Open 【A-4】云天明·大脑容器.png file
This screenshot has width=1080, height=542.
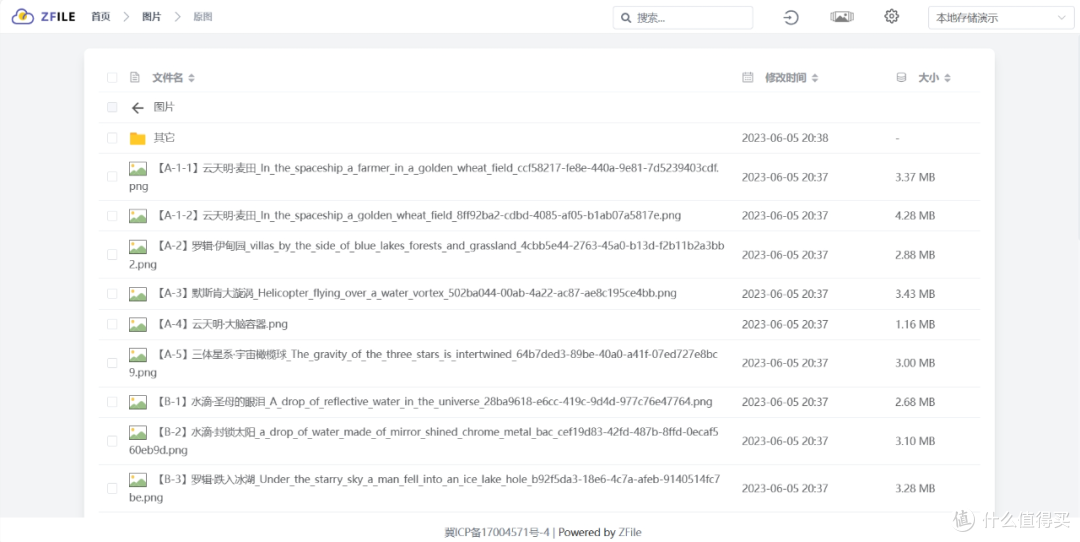click(x=219, y=324)
